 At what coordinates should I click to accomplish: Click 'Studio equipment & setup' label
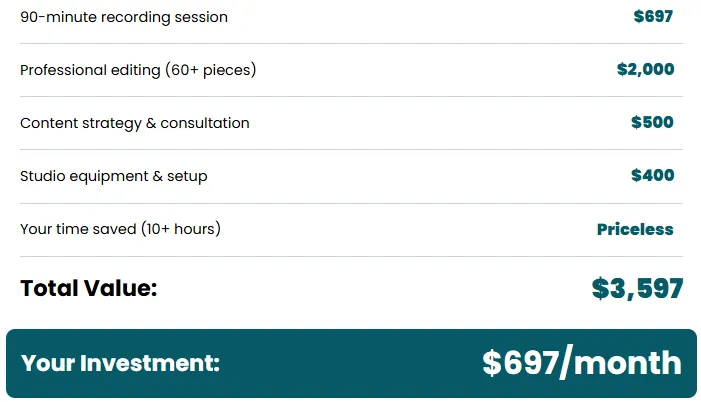(x=114, y=176)
